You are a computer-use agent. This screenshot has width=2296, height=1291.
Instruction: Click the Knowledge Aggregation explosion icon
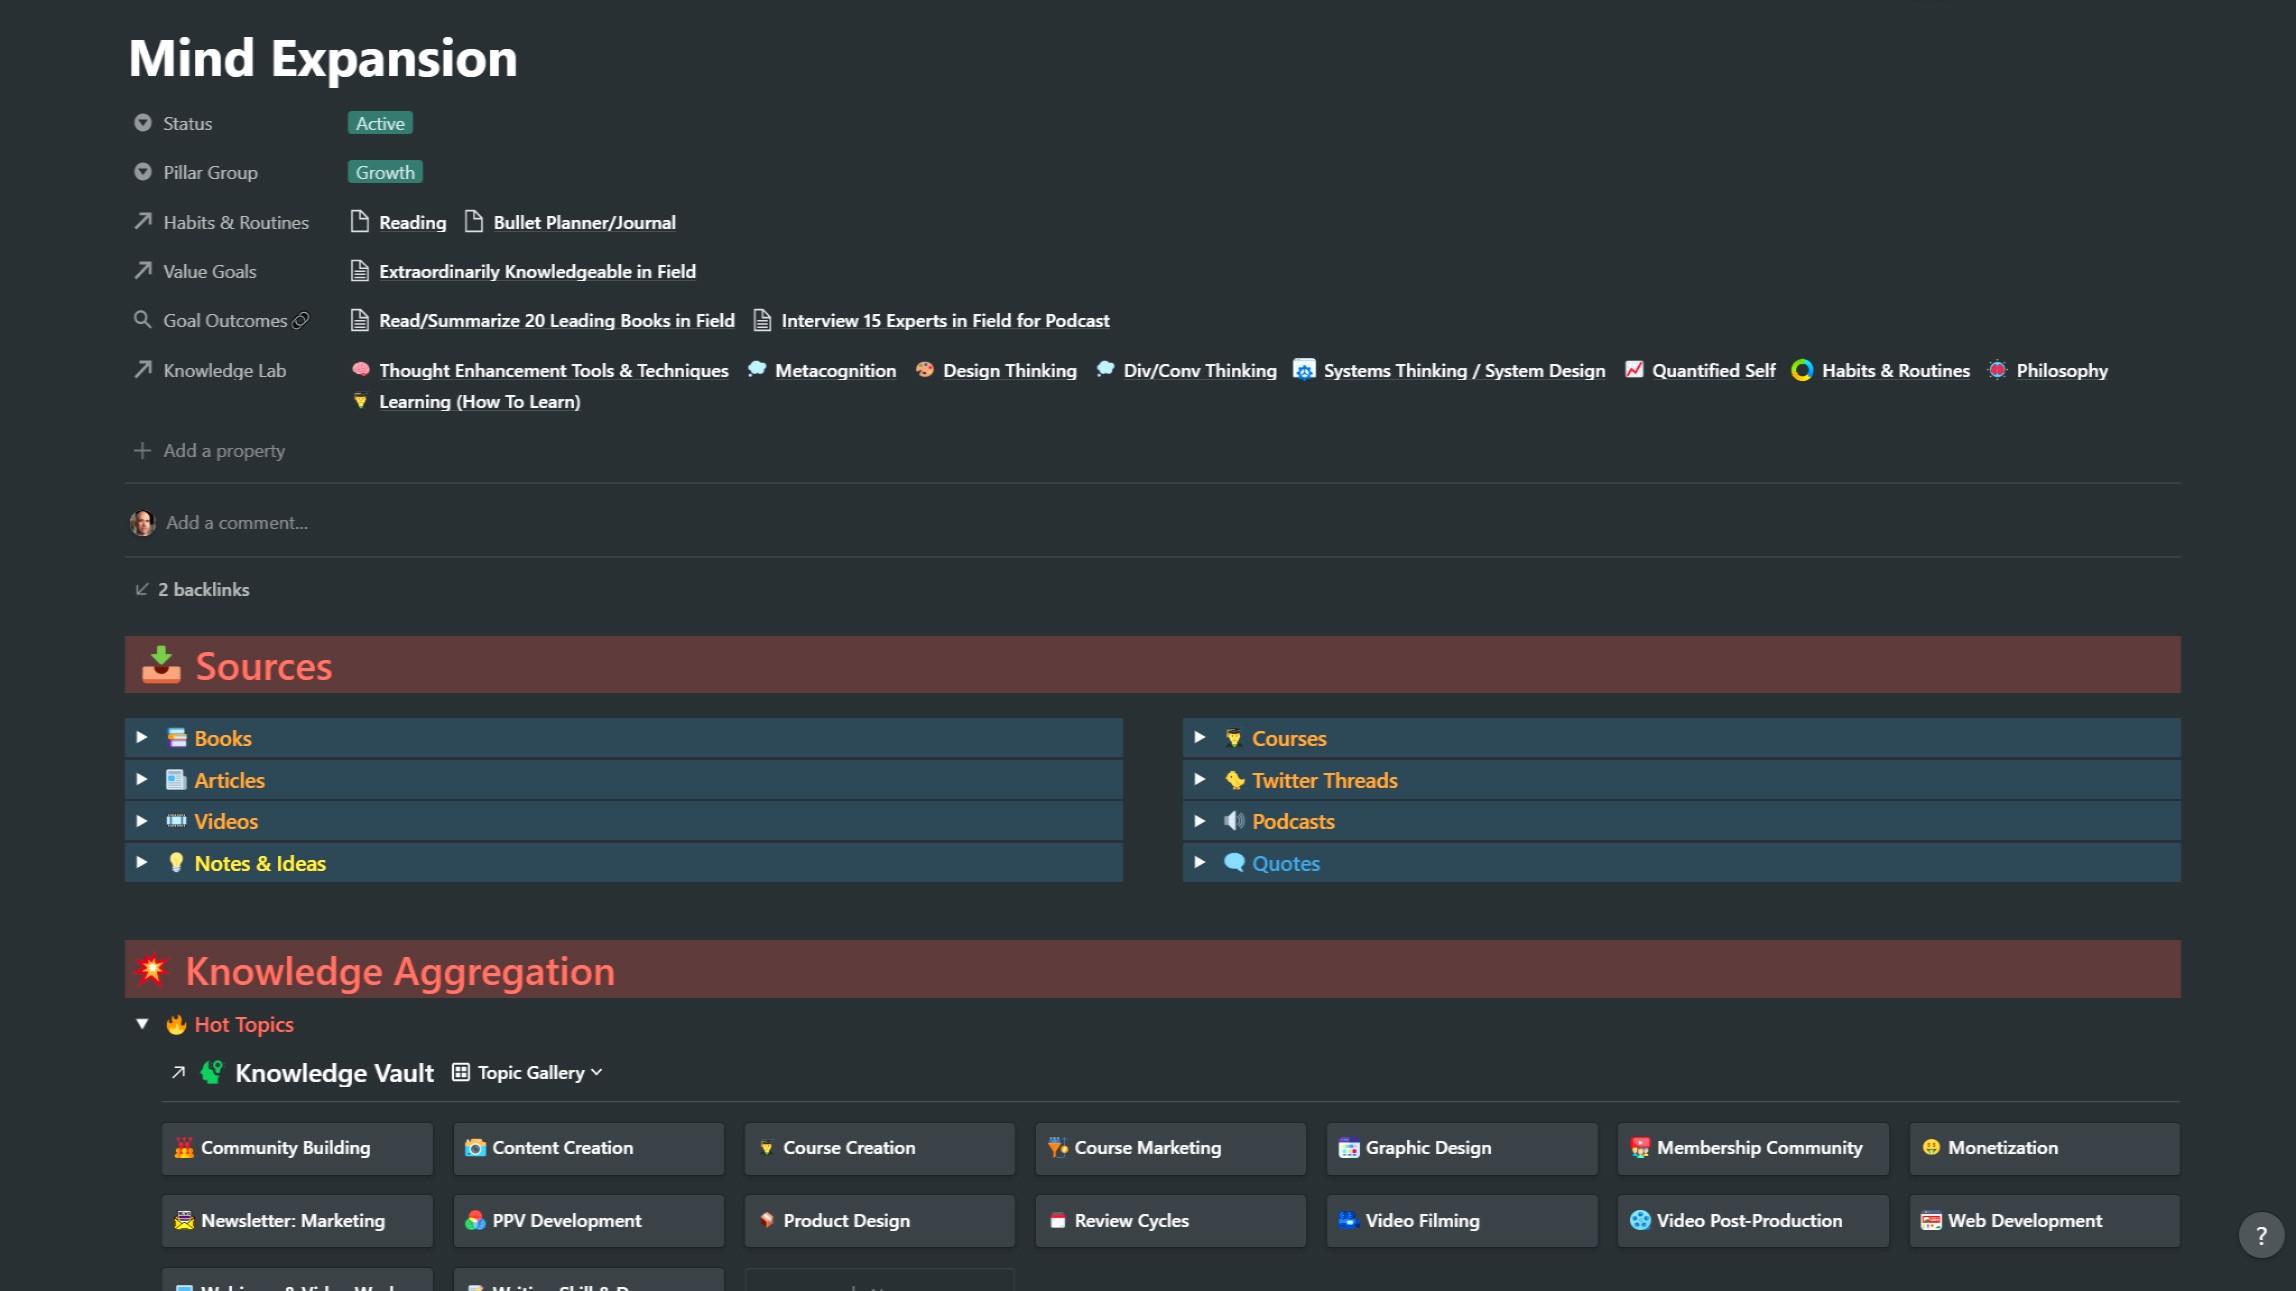click(152, 970)
